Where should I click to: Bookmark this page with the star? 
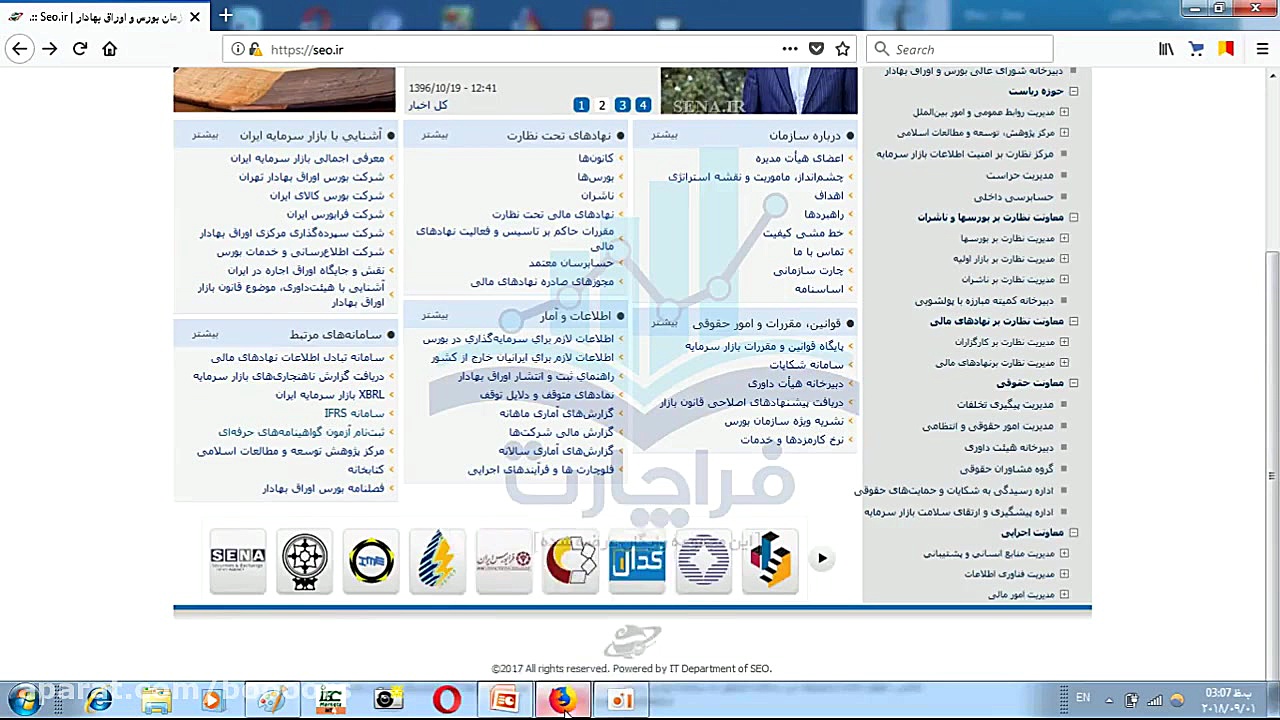pyautogui.click(x=843, y=49)
